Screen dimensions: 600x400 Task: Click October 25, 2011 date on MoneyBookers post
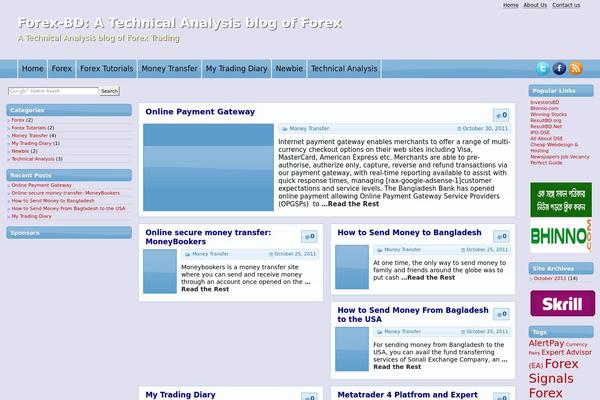pyautogui.click(x=295, y=254)
